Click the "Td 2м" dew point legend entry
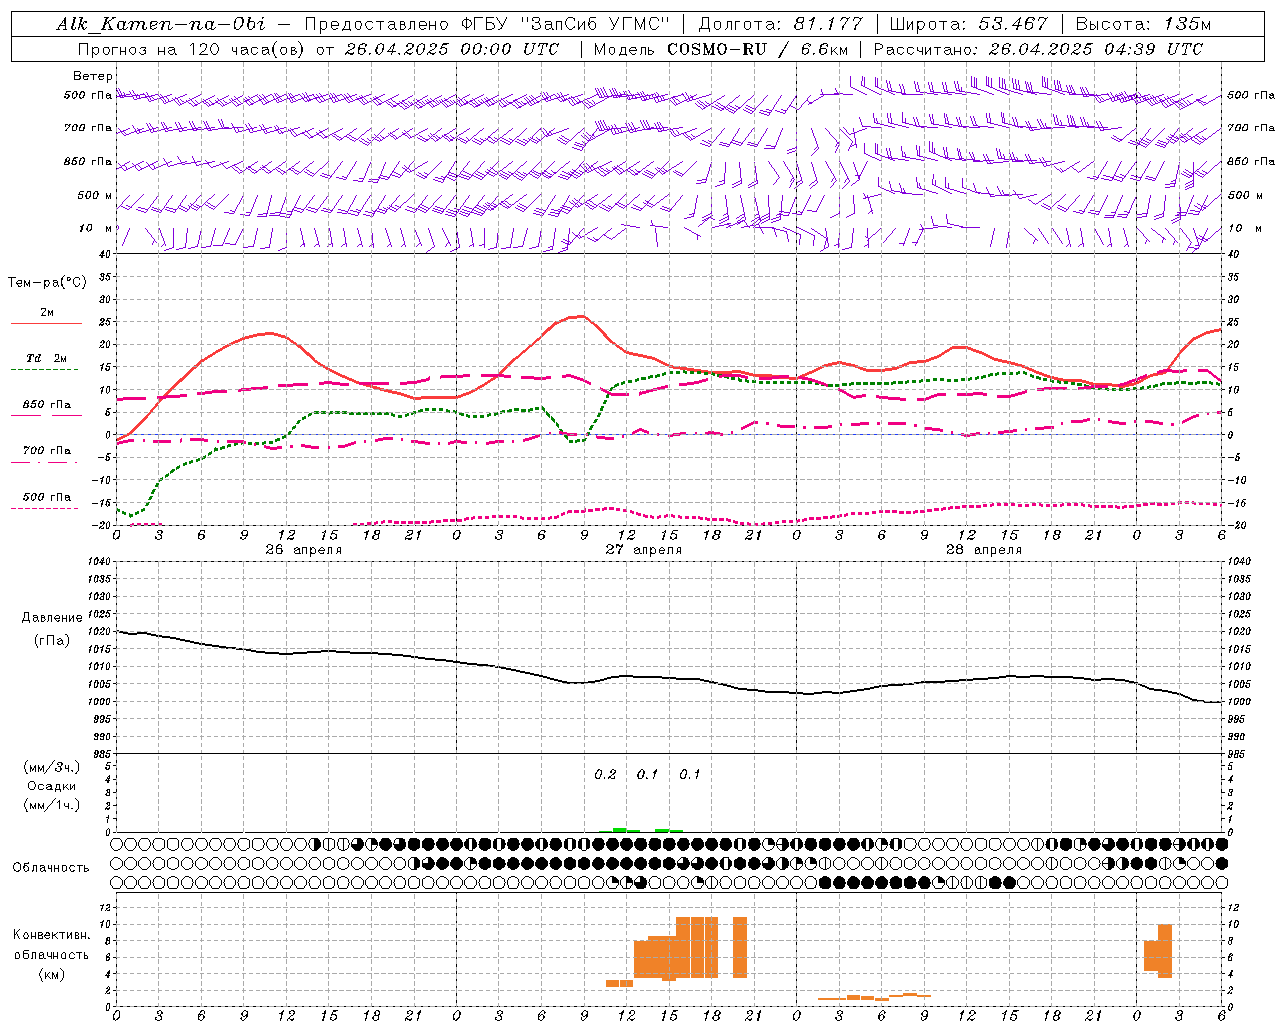Image resolution: width=1280 pixels, height=1024 pixels. (47, 358)
